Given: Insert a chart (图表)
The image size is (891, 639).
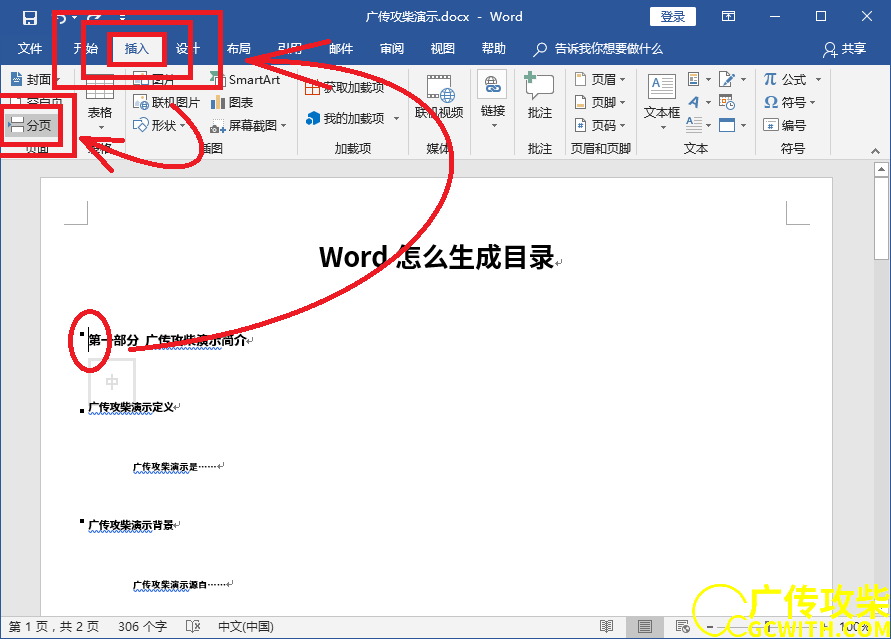Looking at the screenshot, I should (232, 102).
